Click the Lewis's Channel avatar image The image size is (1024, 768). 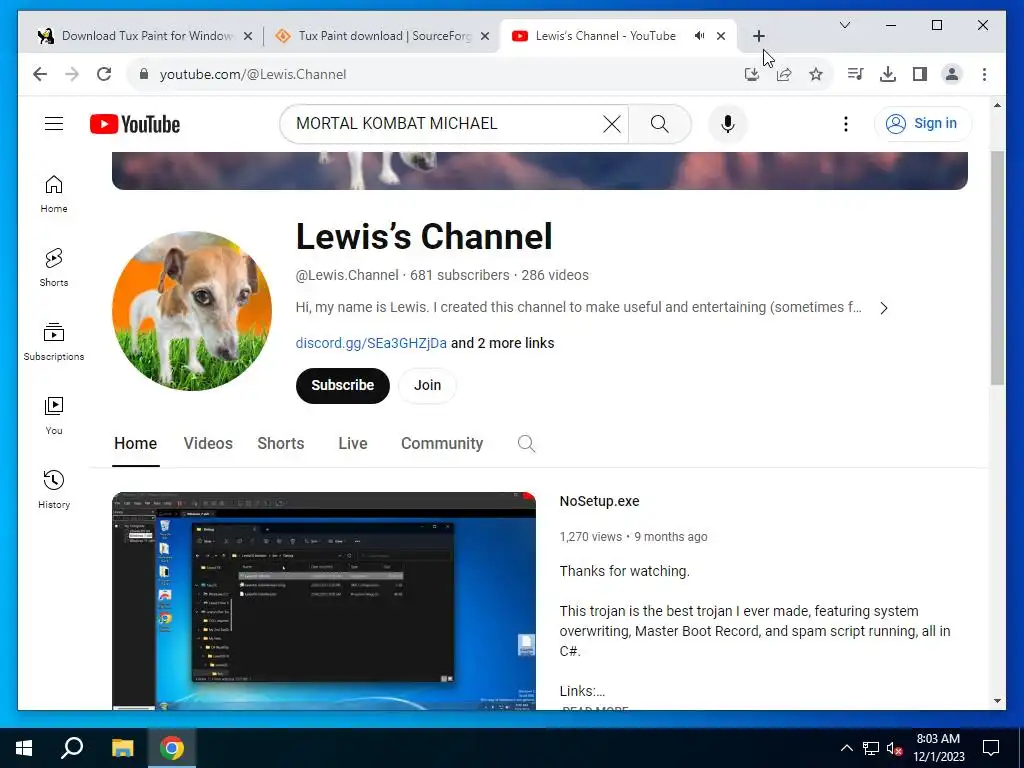pyautogui.click(x=192, y=311)
